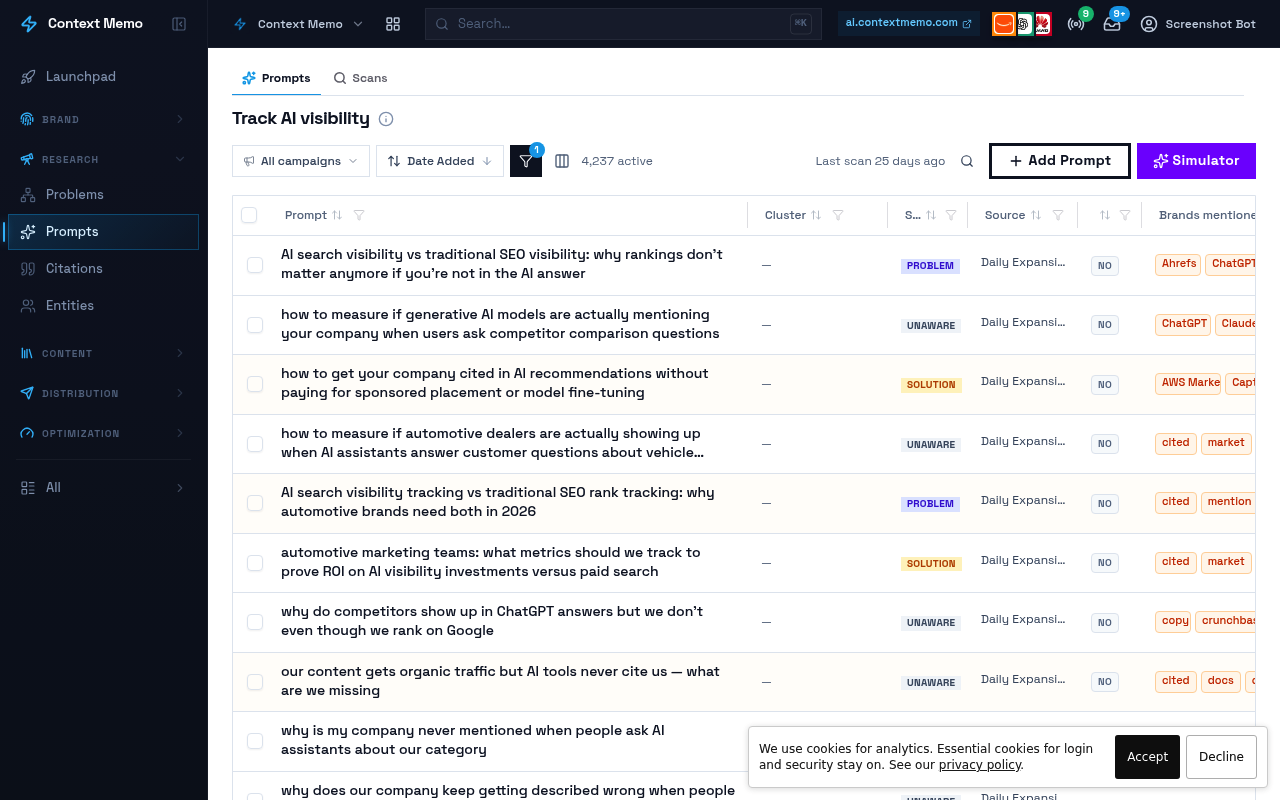This screenshot has width=1280, height=800.
Task: Open the live signal icon with badge 9
Action: click(1076, 24)
